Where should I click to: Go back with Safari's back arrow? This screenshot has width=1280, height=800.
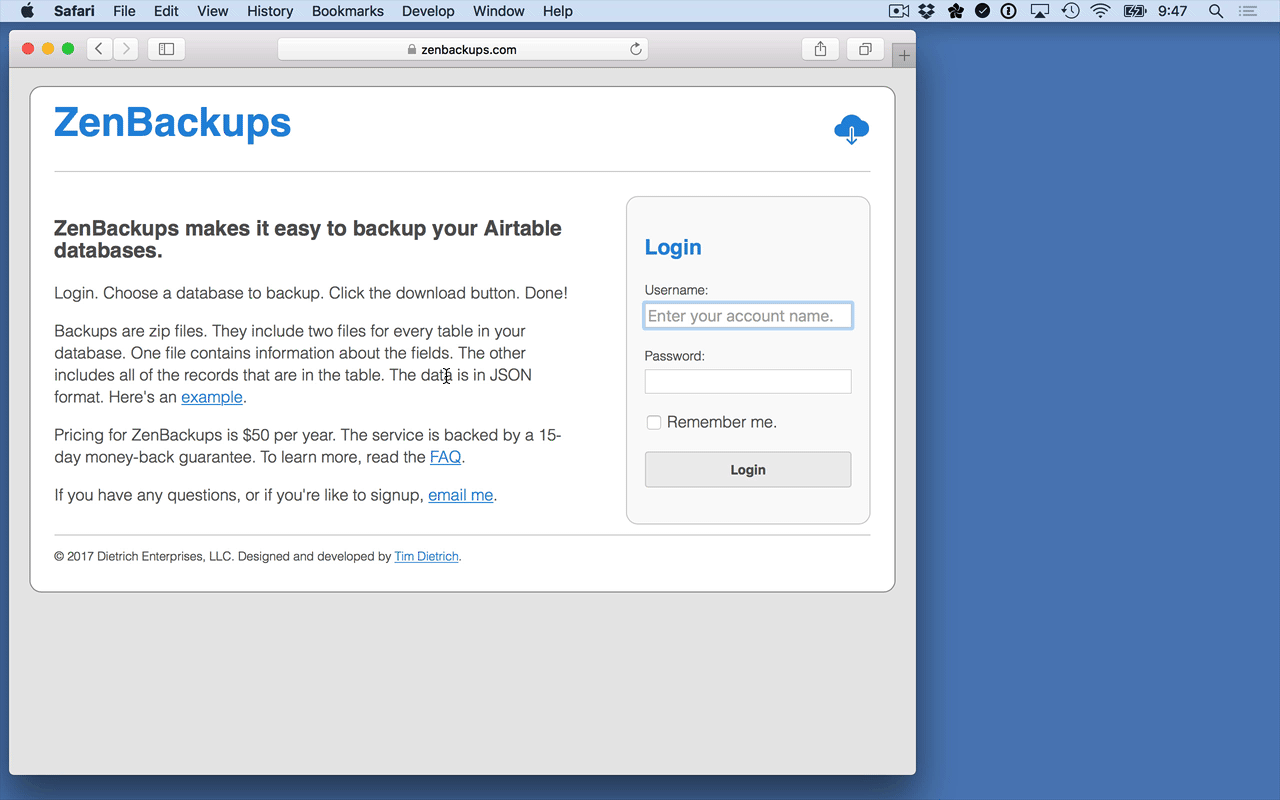(x=99, y=49)
